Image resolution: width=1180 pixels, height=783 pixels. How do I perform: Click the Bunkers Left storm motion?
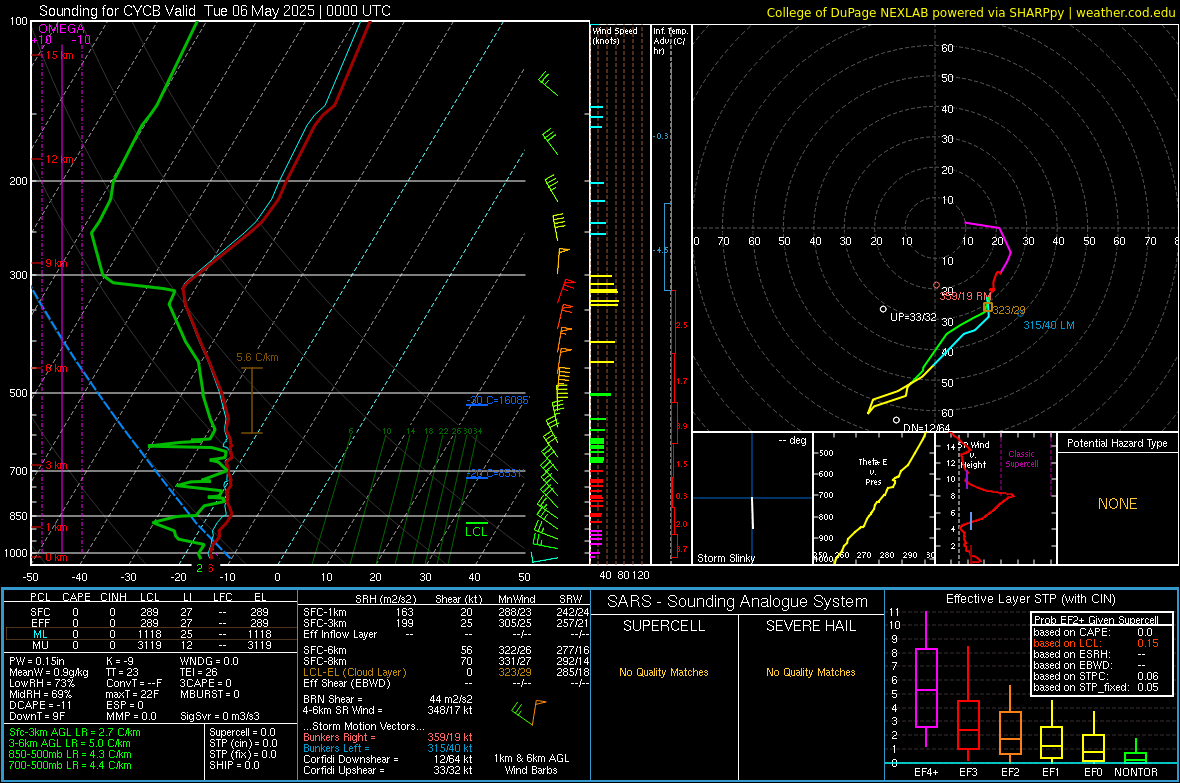pyautogui.click(x=388, y=748)
